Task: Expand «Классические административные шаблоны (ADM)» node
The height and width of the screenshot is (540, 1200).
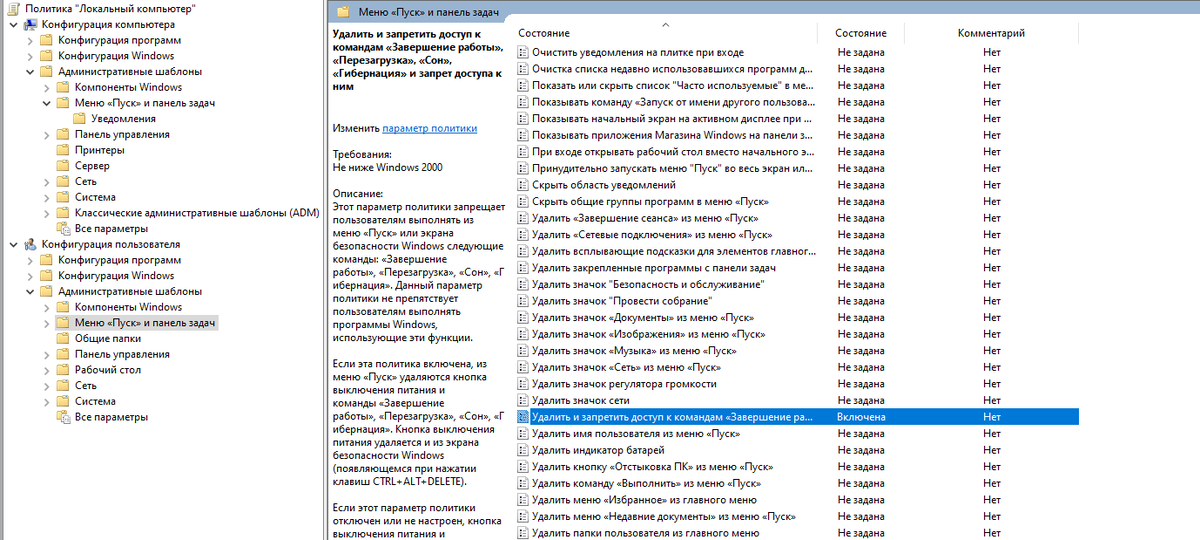Action: (x=46, y=213)
